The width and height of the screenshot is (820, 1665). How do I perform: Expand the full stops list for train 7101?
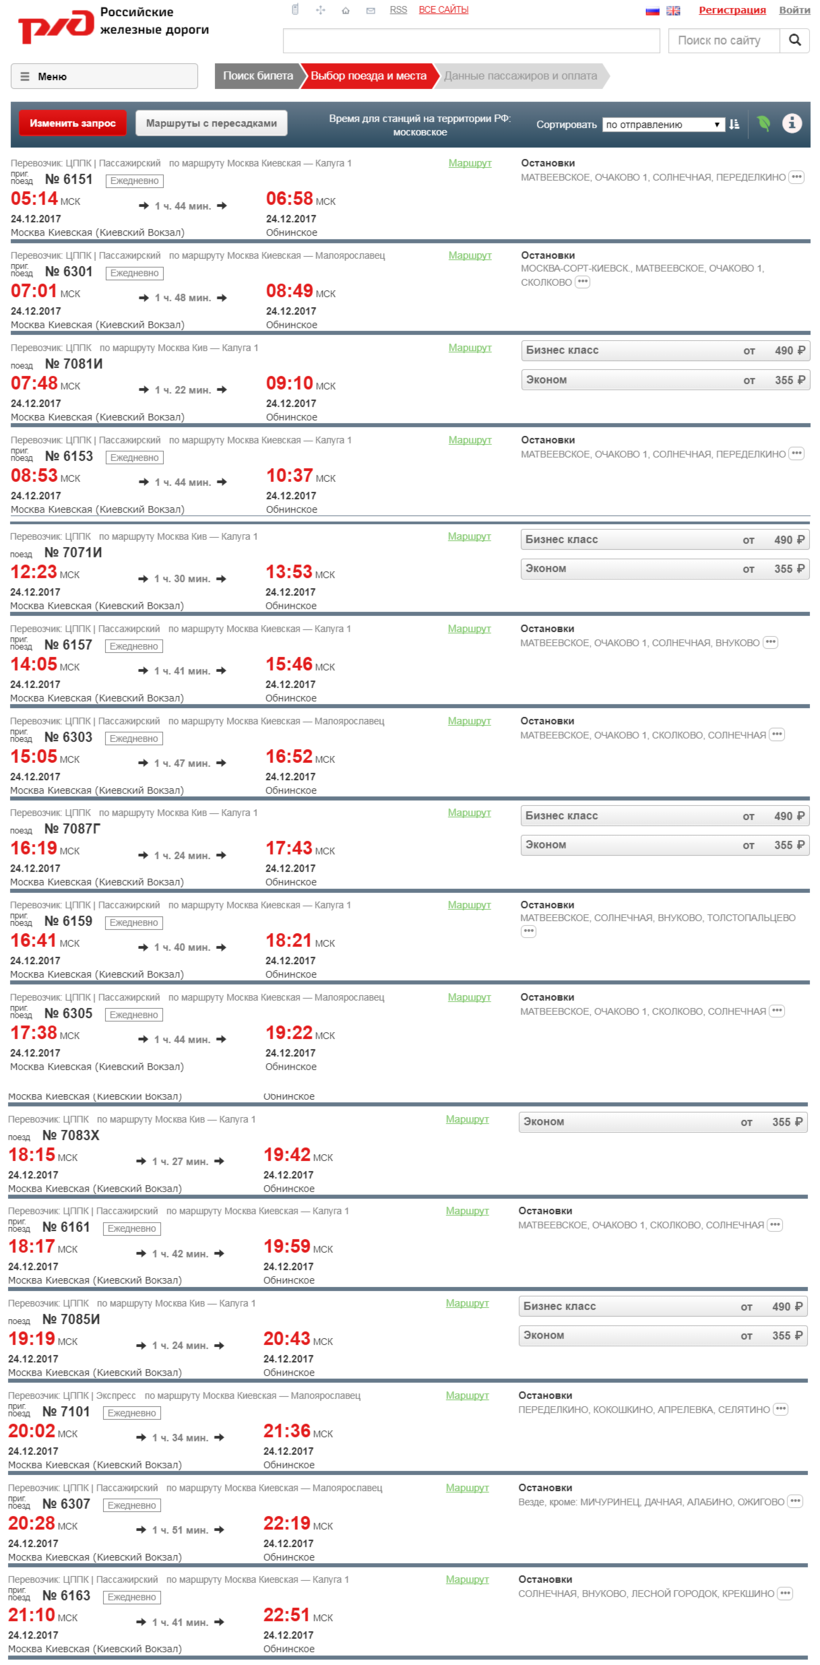tap(781, 1410)
